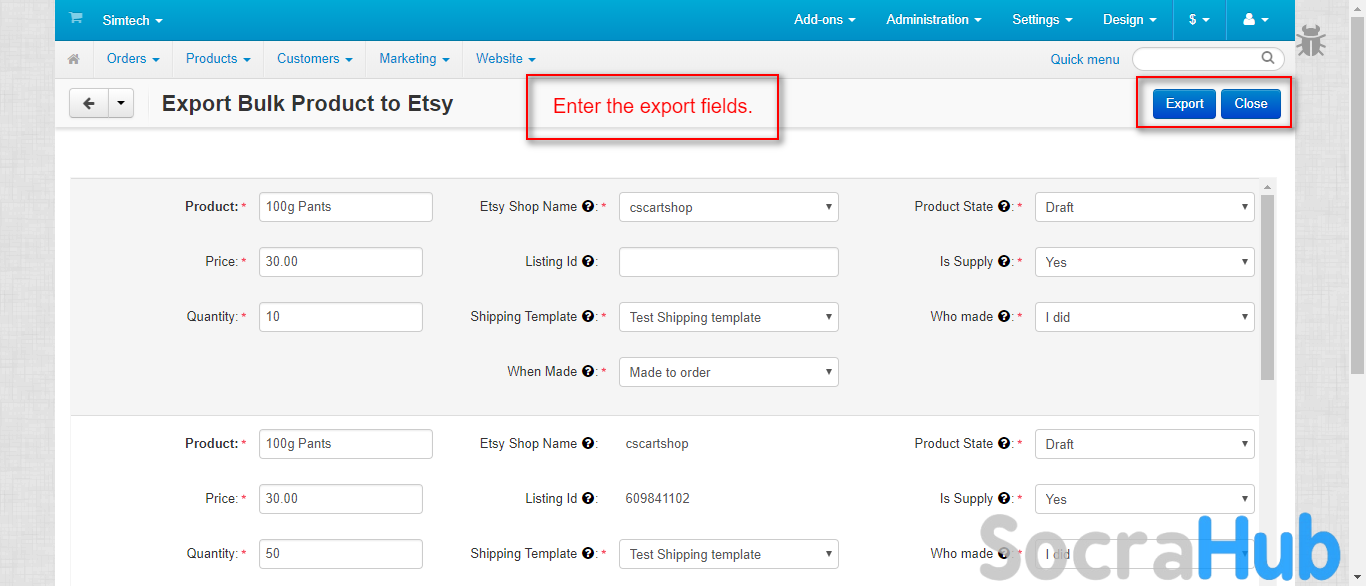The width and height of the screenshot is (1366, 586).
Task: Click the When Made help icon
Action: (588, 372)
